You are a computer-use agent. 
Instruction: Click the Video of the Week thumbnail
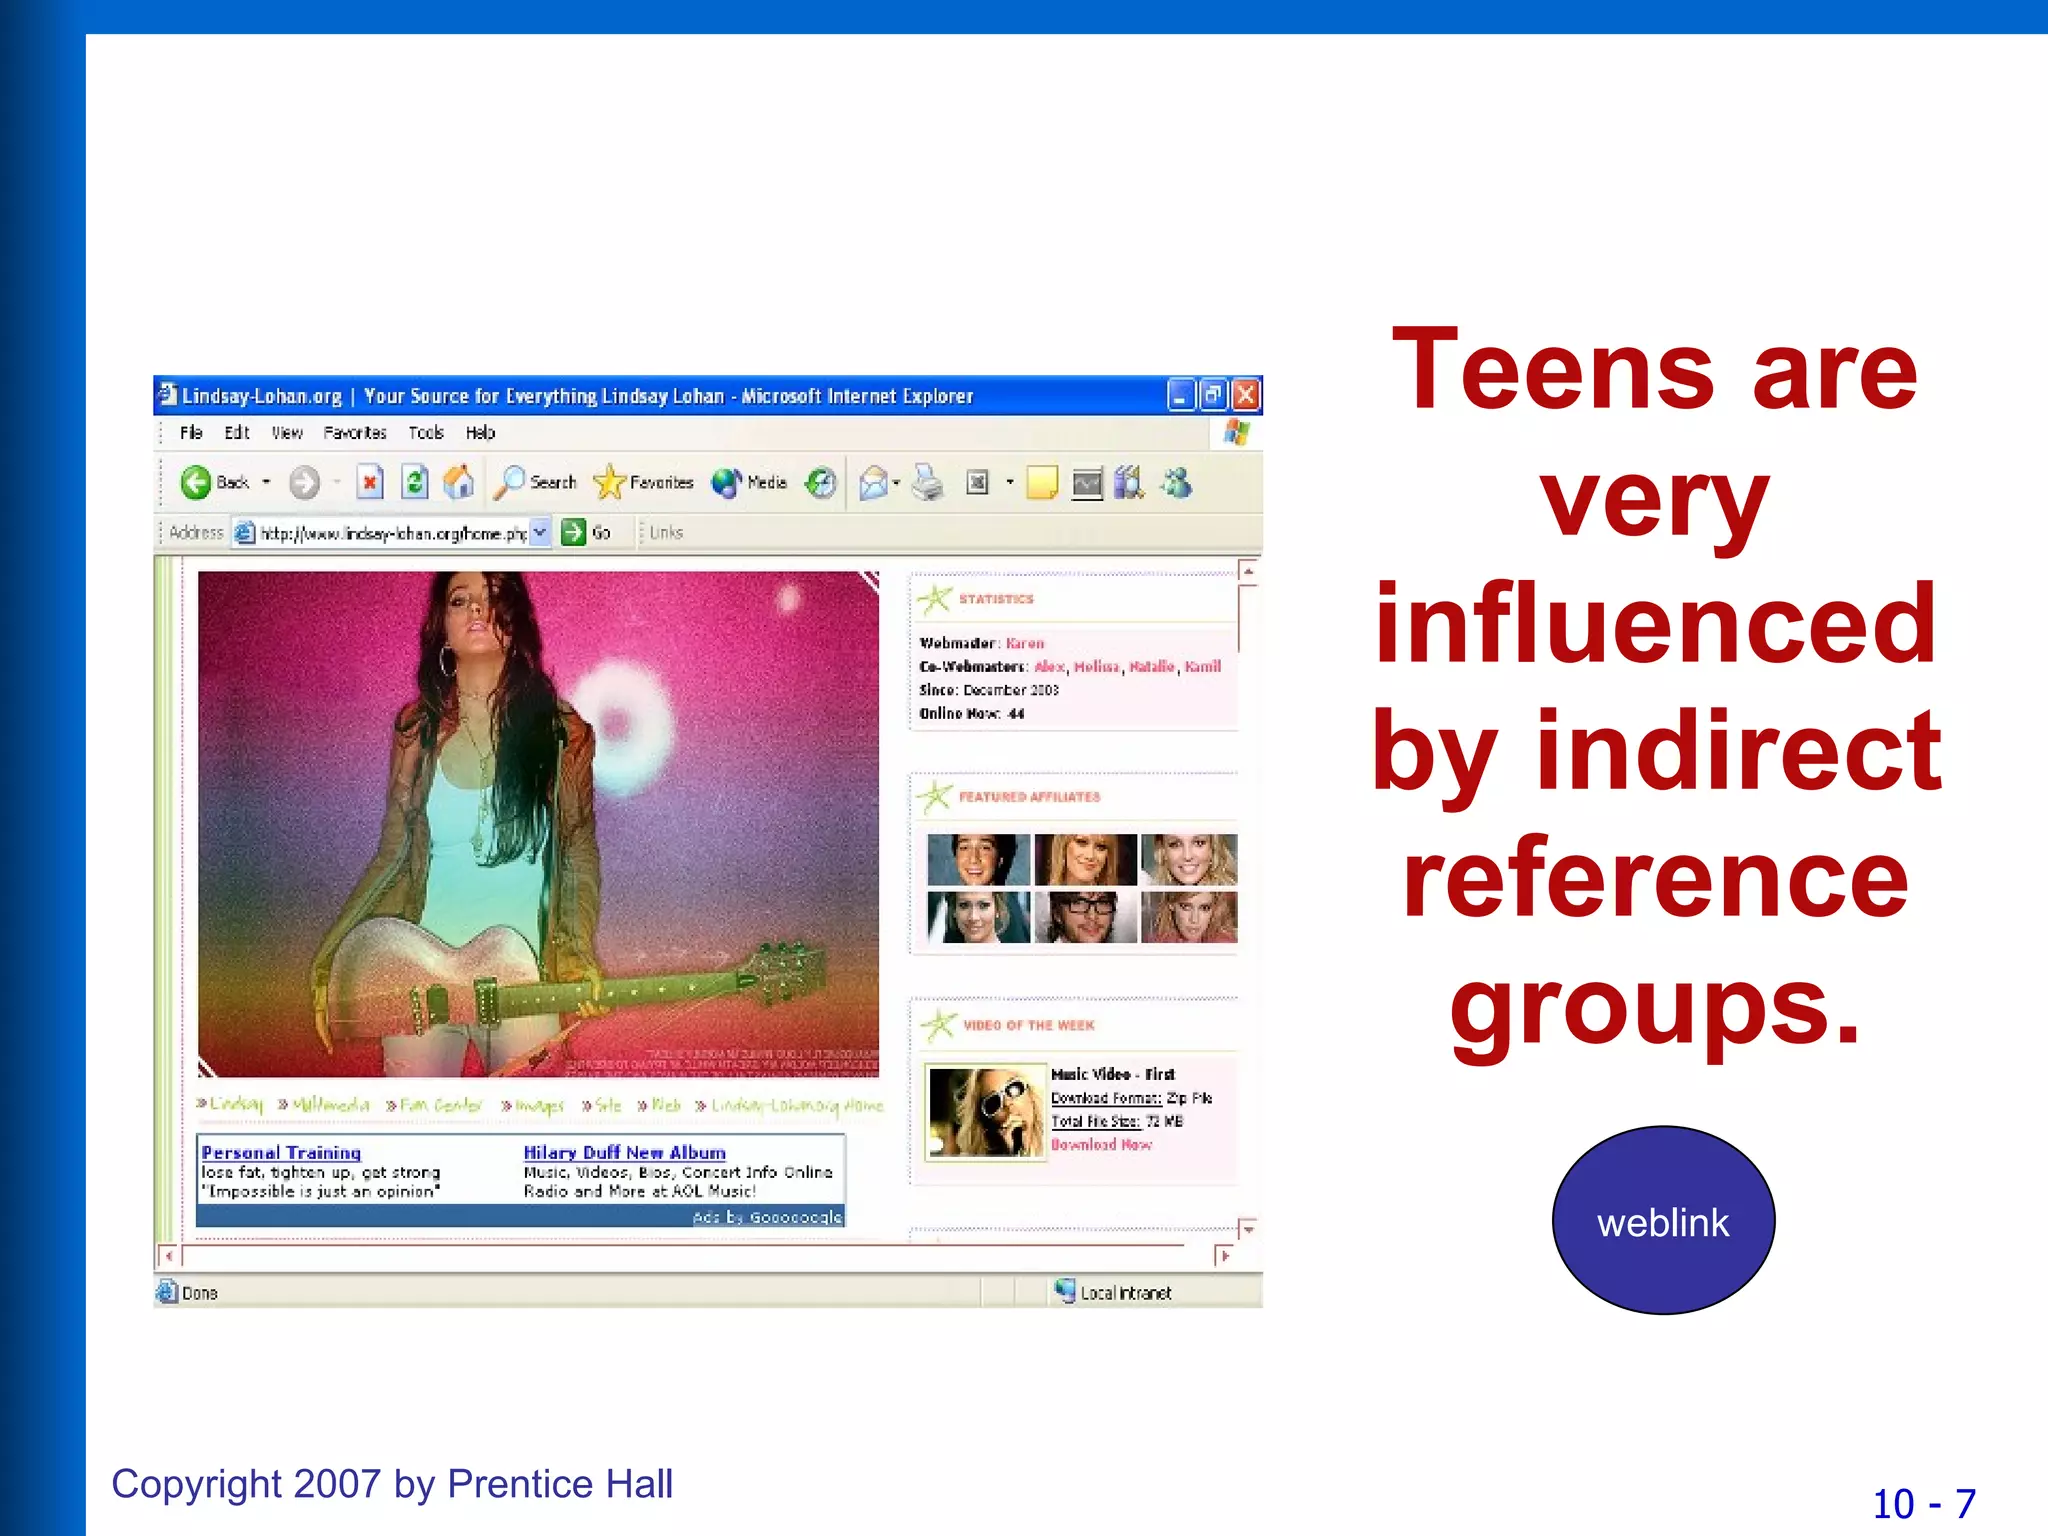pyautogui.click(x=985, y=1112)
